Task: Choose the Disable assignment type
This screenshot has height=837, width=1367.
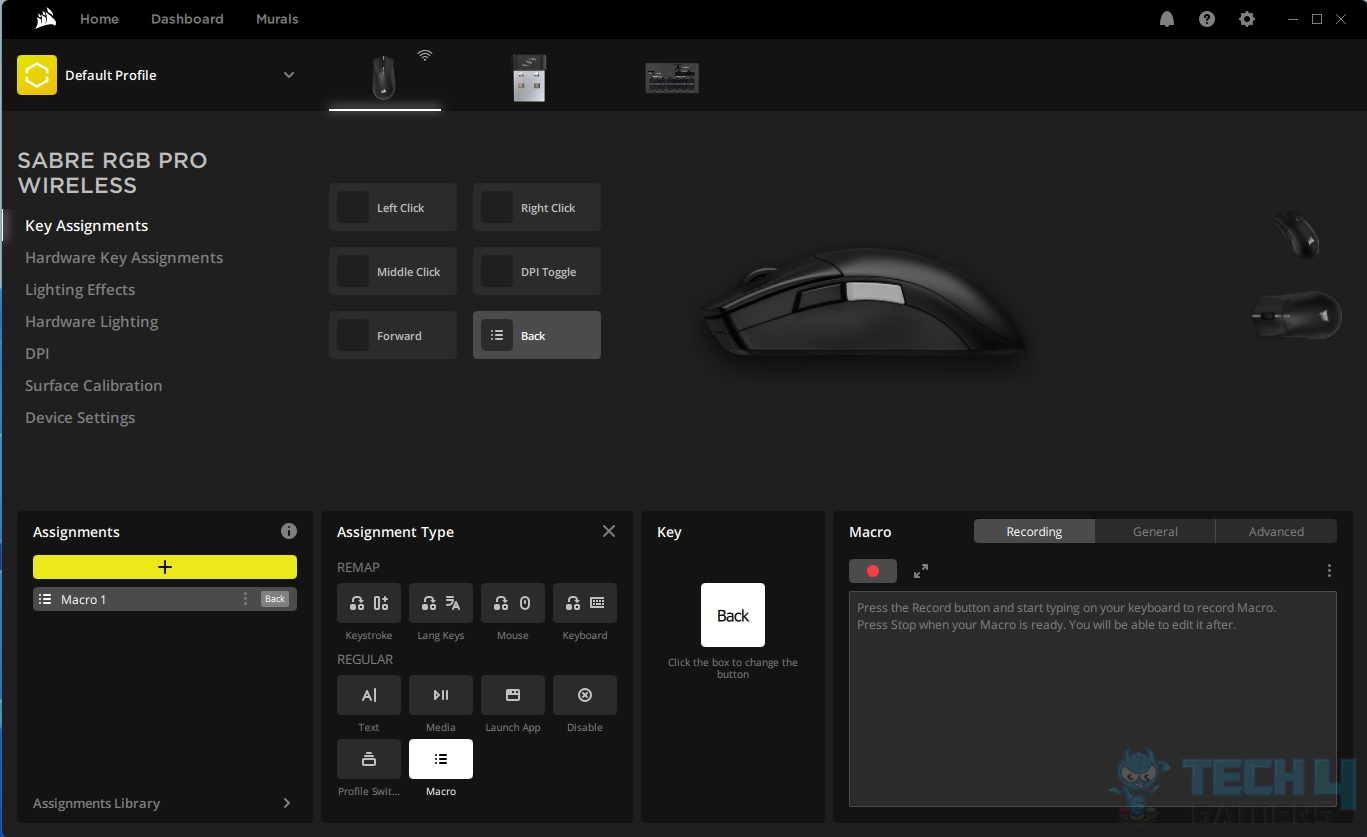Action: [585, 695]
